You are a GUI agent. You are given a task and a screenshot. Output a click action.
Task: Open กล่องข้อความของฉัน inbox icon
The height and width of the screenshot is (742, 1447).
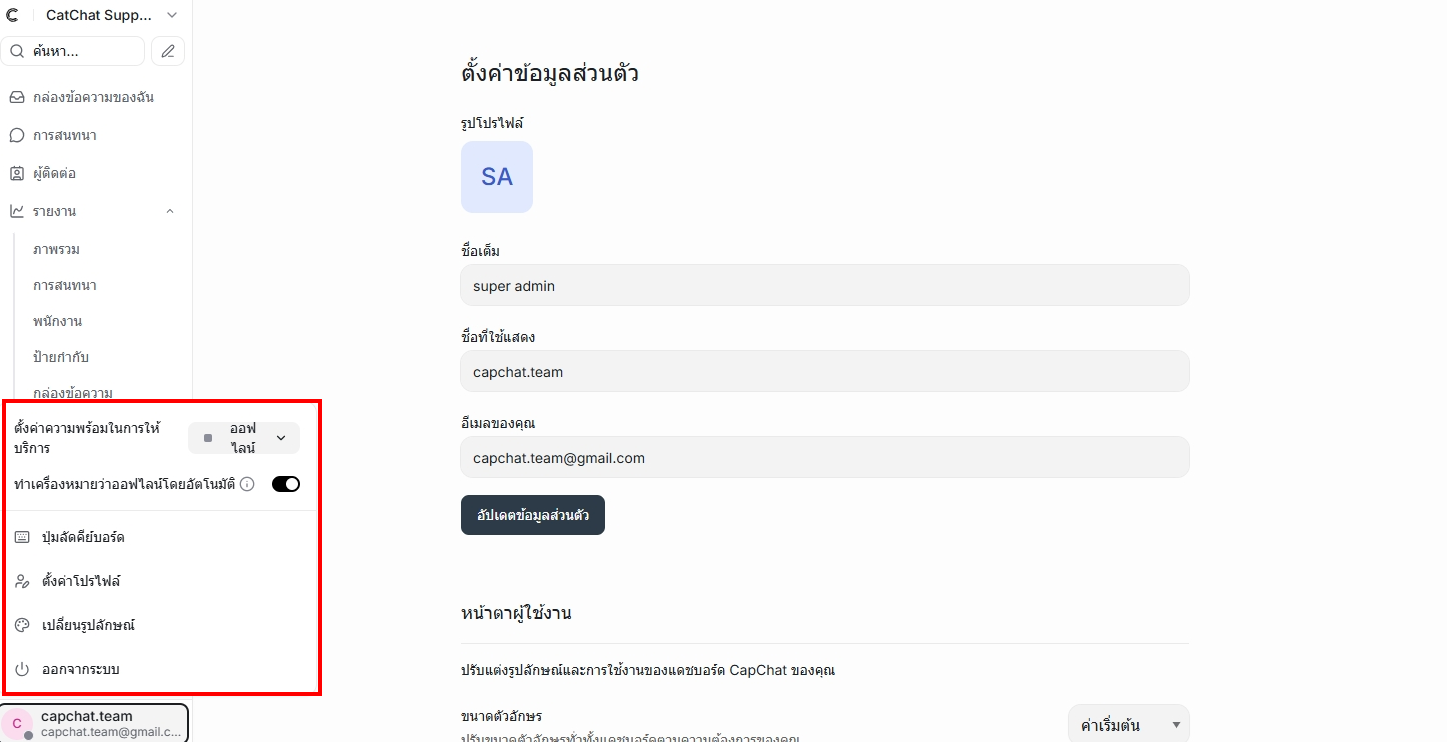[16, 96]
